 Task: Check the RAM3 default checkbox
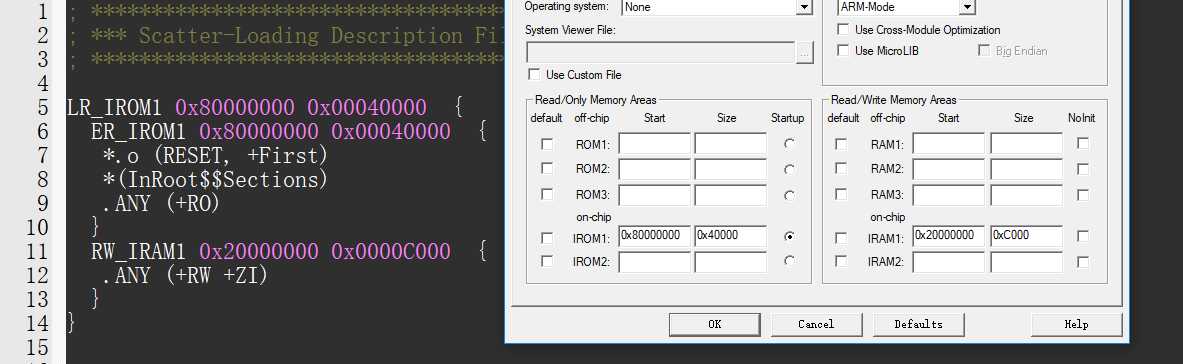click(841, 195)
